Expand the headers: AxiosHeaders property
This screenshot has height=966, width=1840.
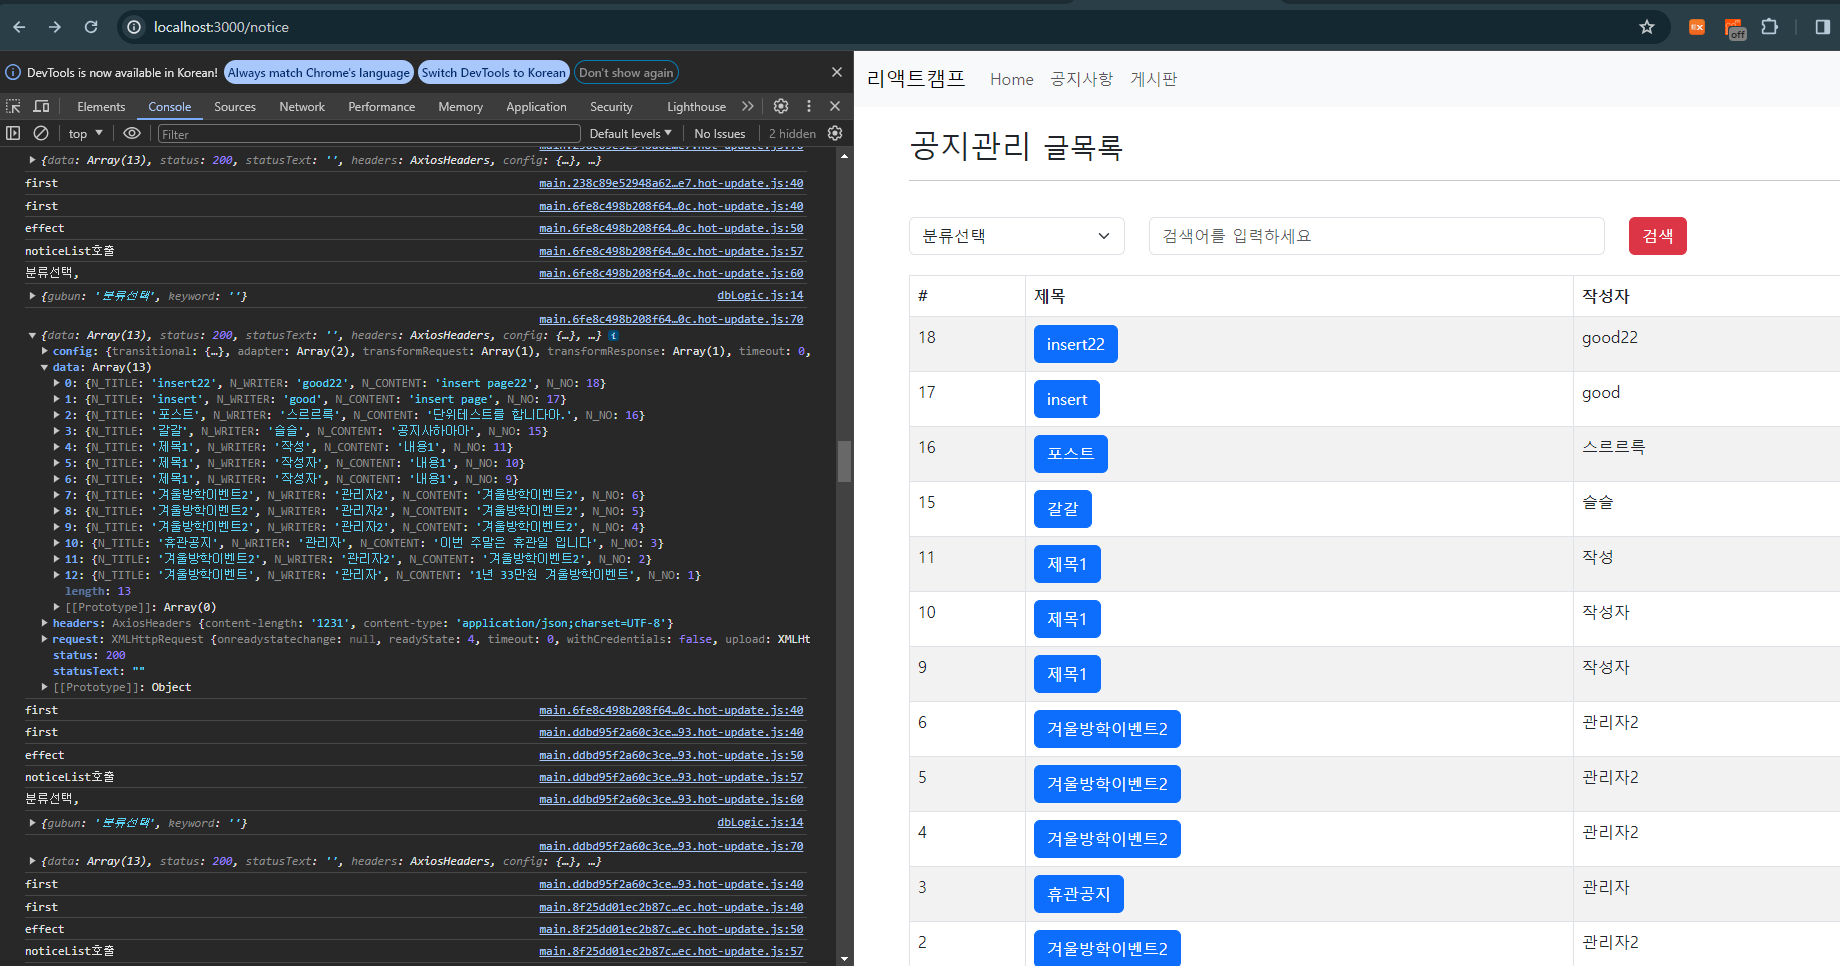(45, 624)
